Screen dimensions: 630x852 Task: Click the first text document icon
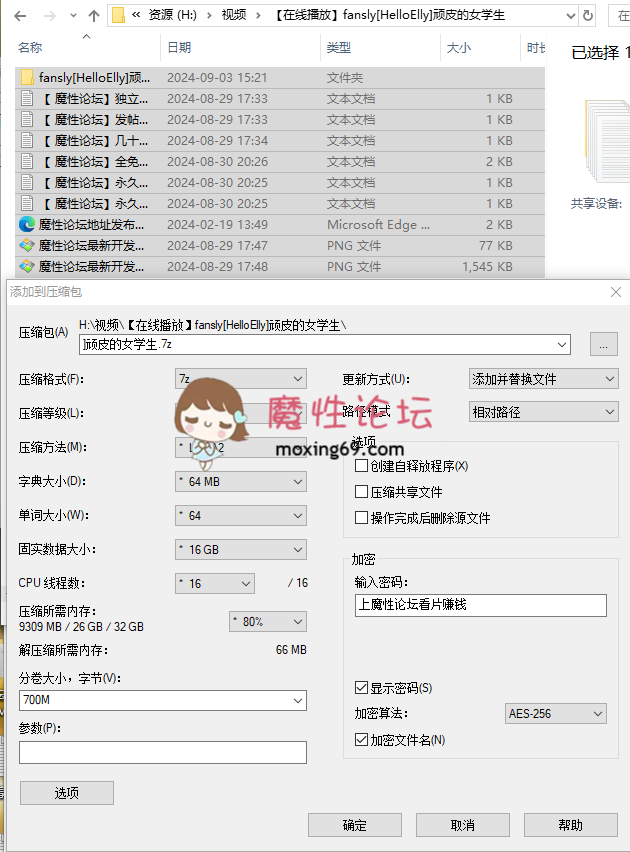pos(27,99)
